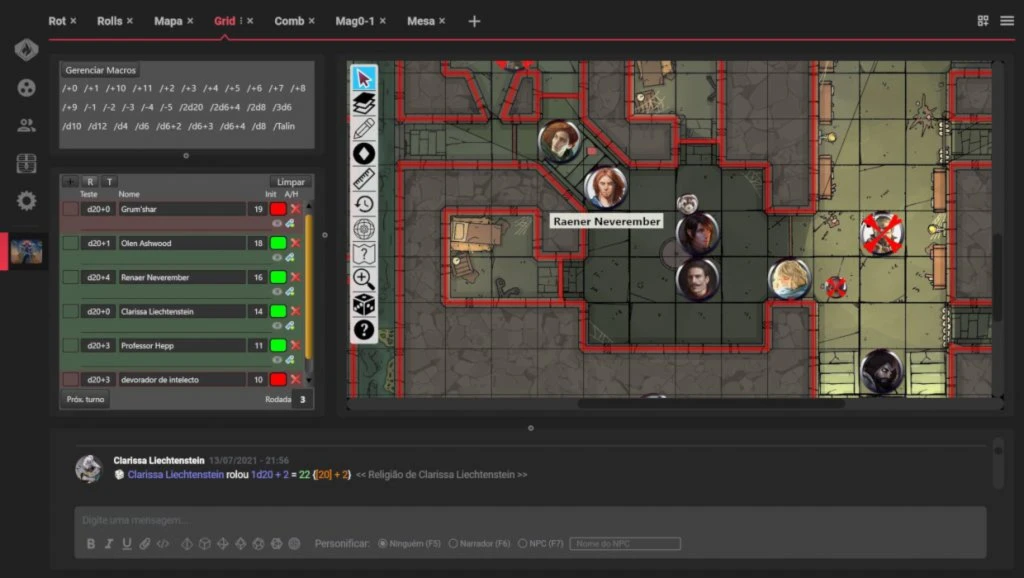Select Ninguém (F5) radio option
The width and height of the screenshot is (1024, 578).
pyautogui.click(x=383, y=543)
